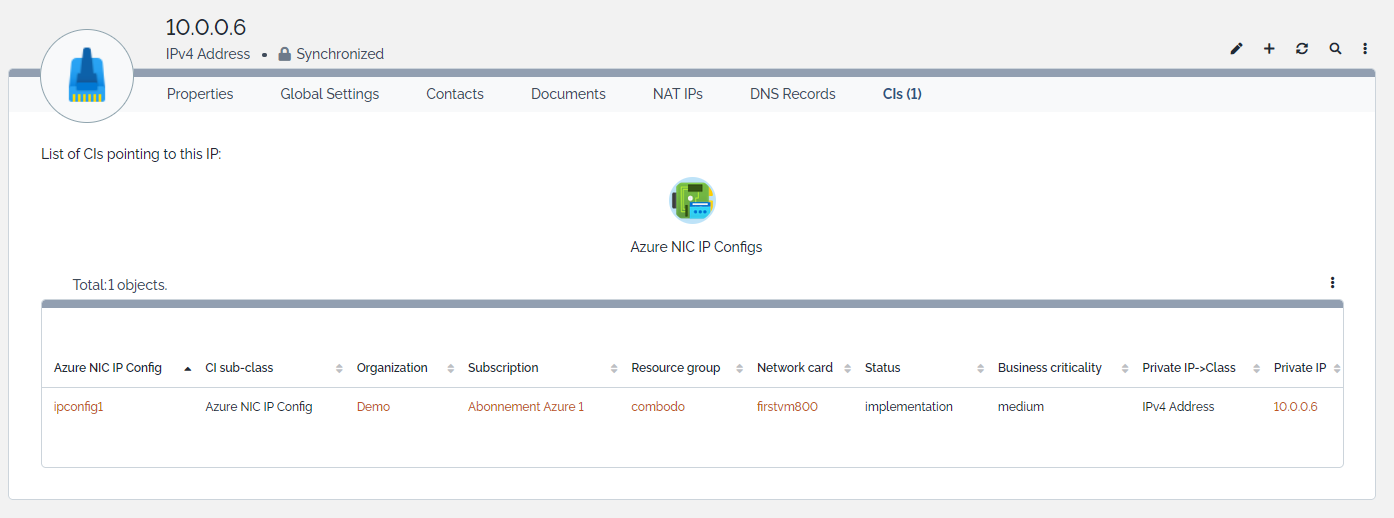The height and width of the screenshot is (518, 1394).
Task: Open the Abonnement Azure 1 subscription link
Action: [x=525, y=407]
